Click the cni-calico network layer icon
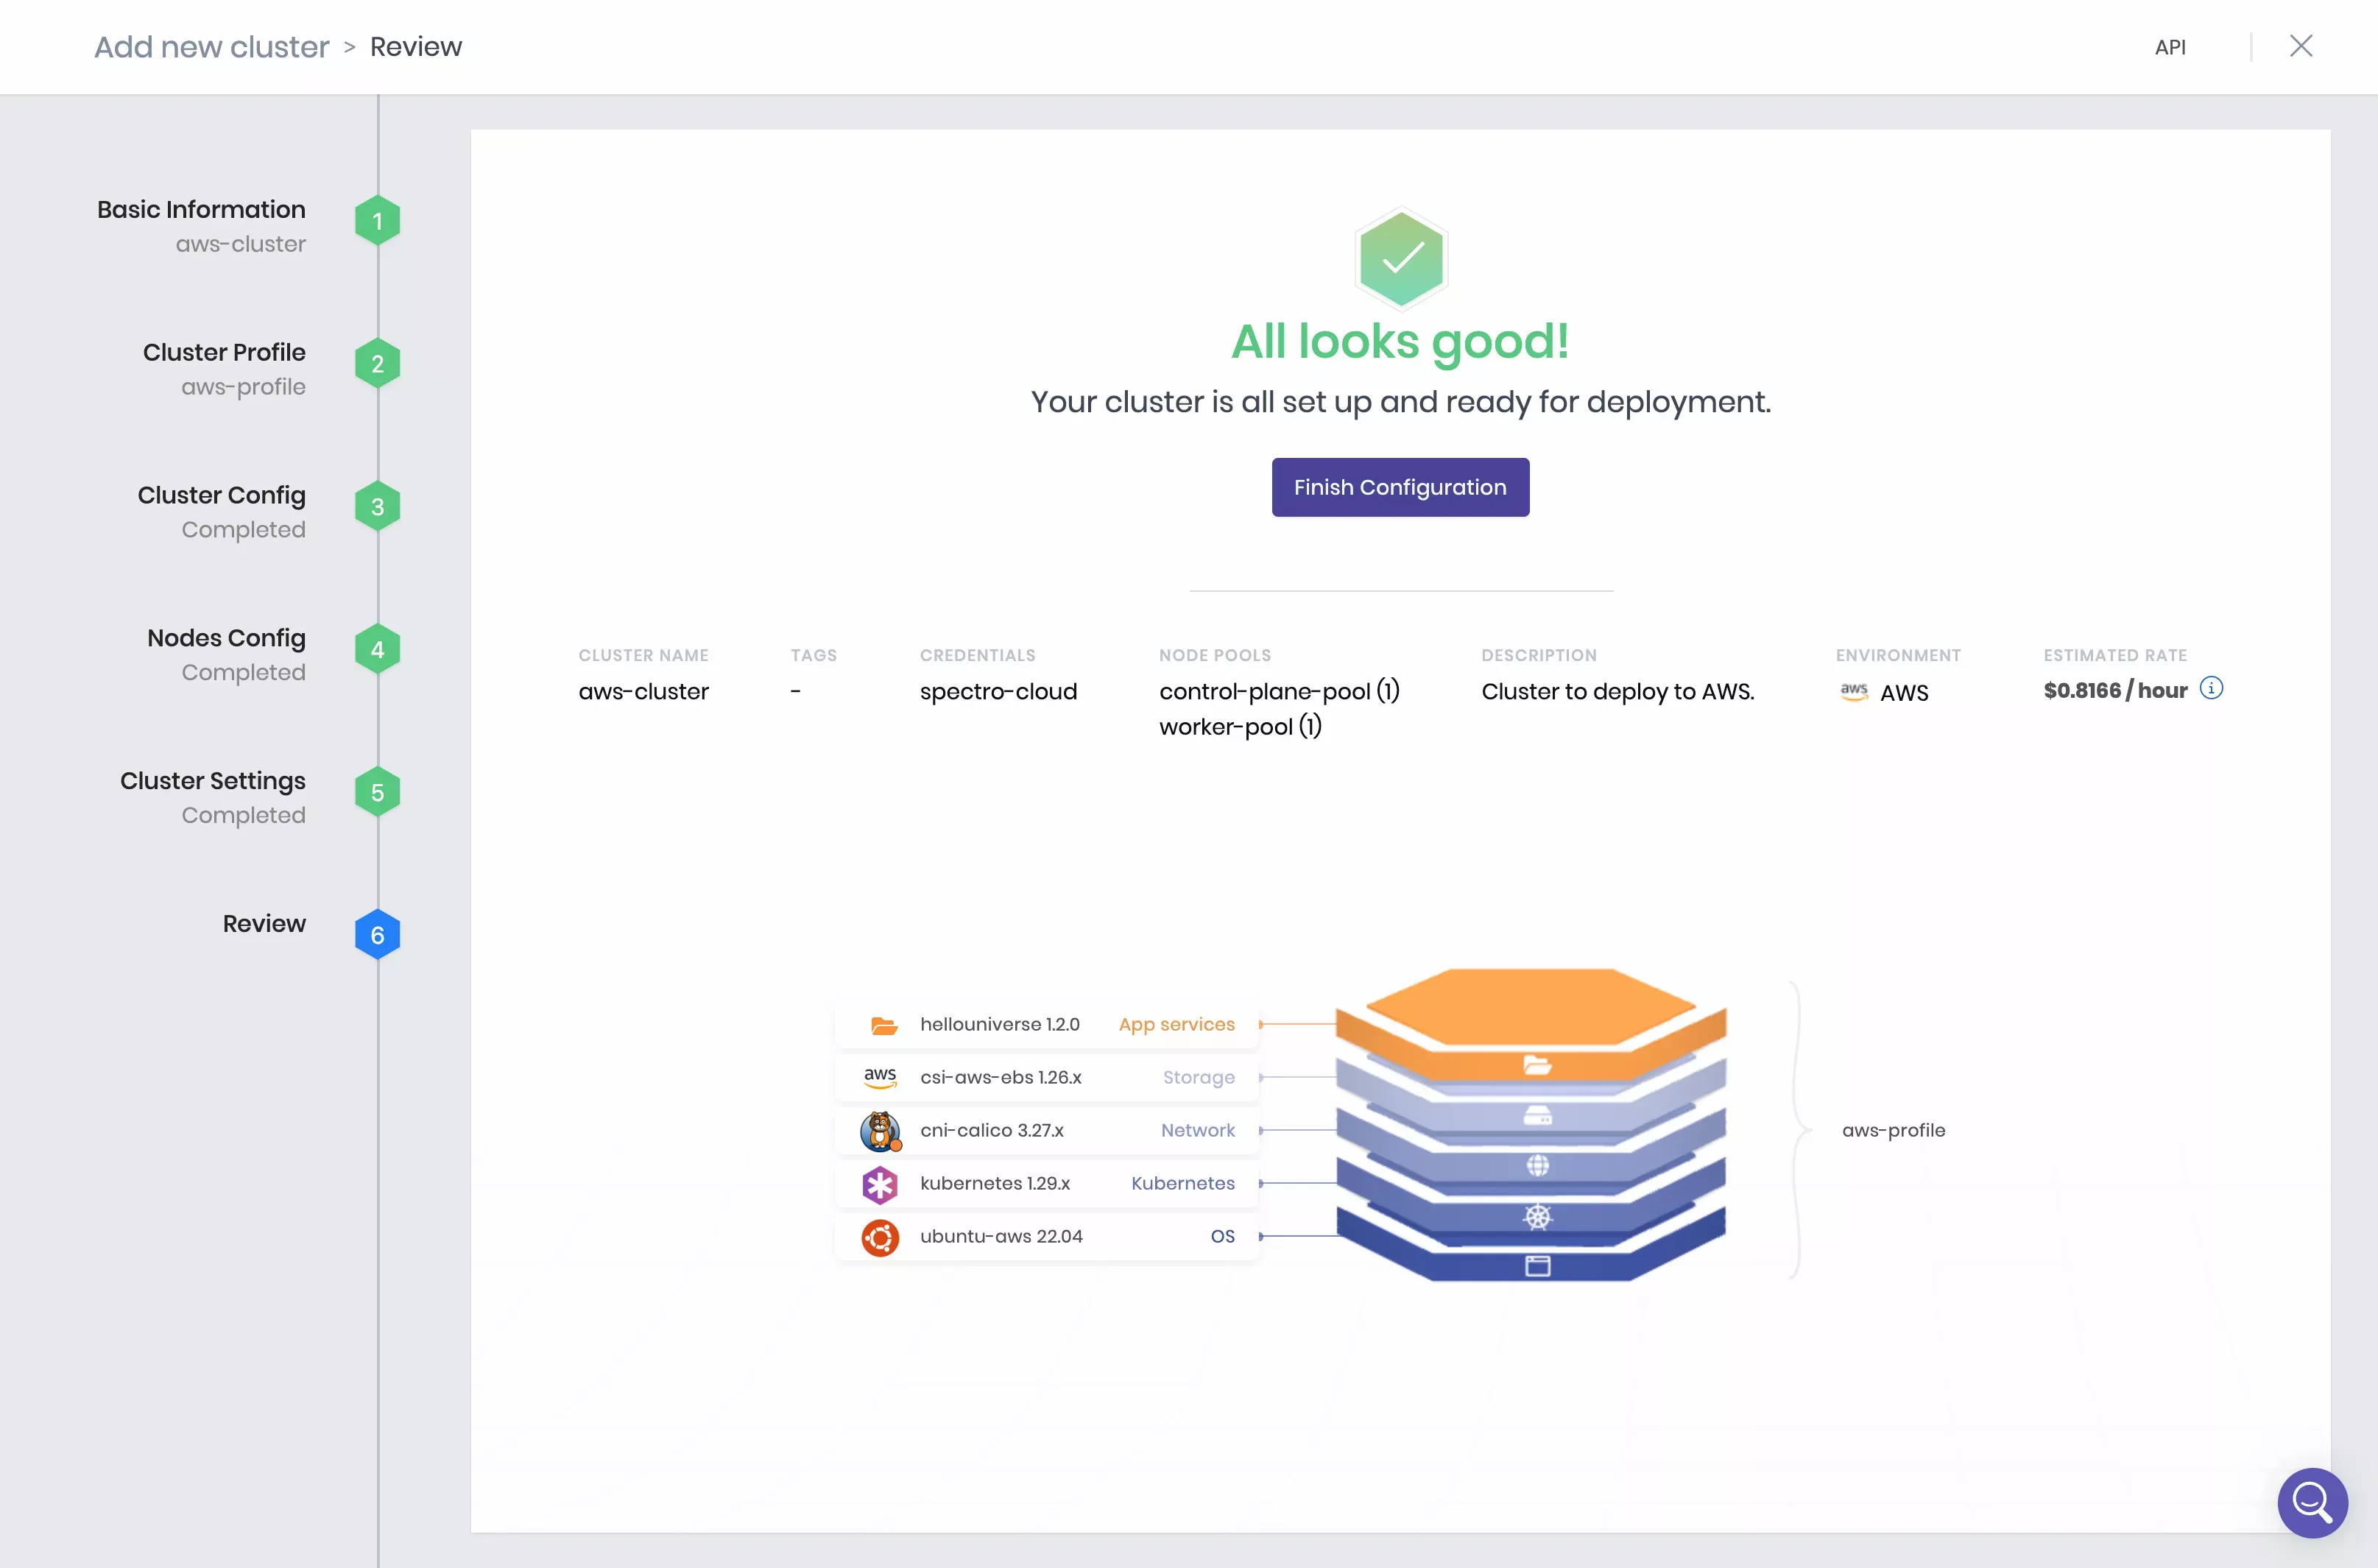The width and height of the screenshot is (2378, 1568). pyautogui.click(x=881, y=1129)
